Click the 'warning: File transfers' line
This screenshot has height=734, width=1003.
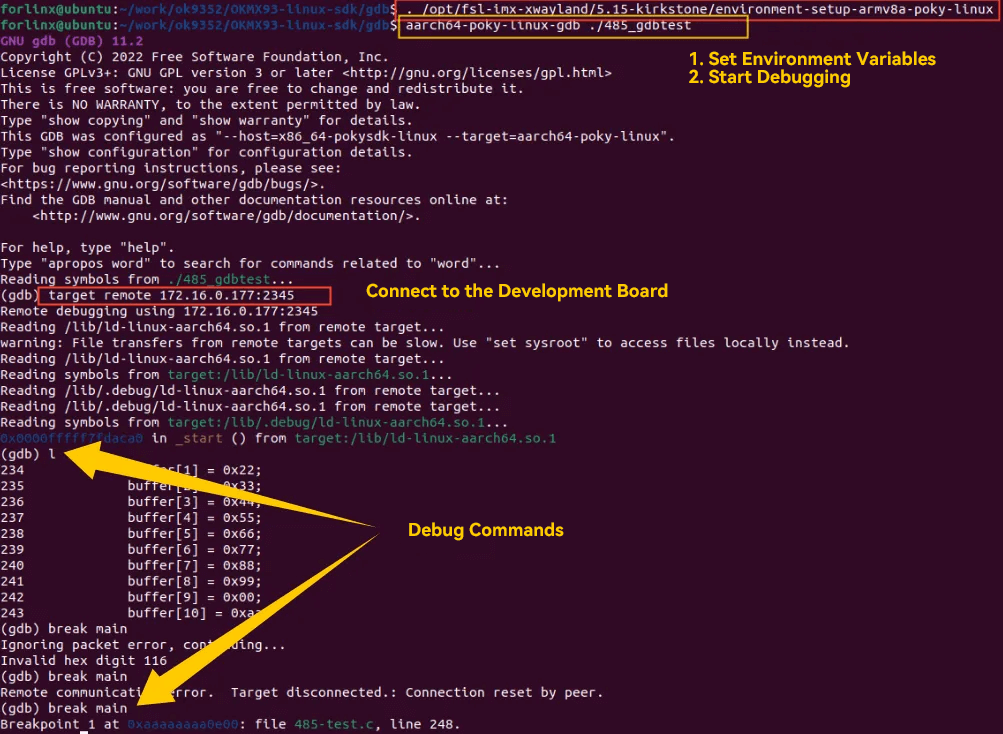pos(424,343)
